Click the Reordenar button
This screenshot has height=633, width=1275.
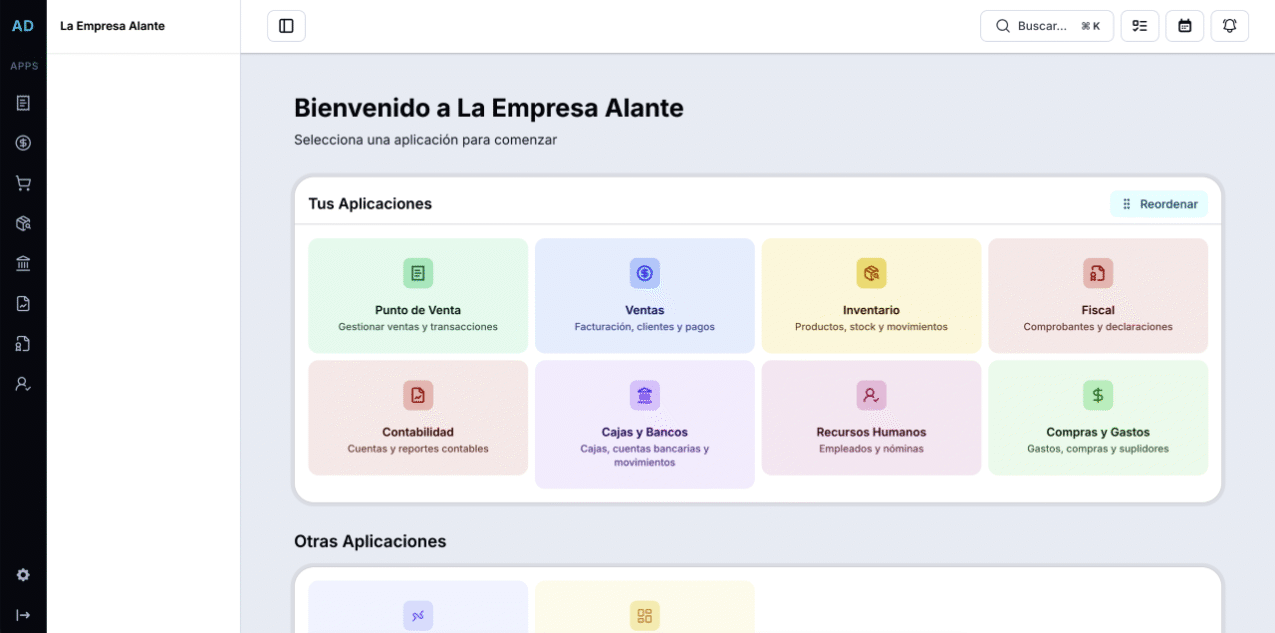pyautogui.click(x=1158, y=203)
